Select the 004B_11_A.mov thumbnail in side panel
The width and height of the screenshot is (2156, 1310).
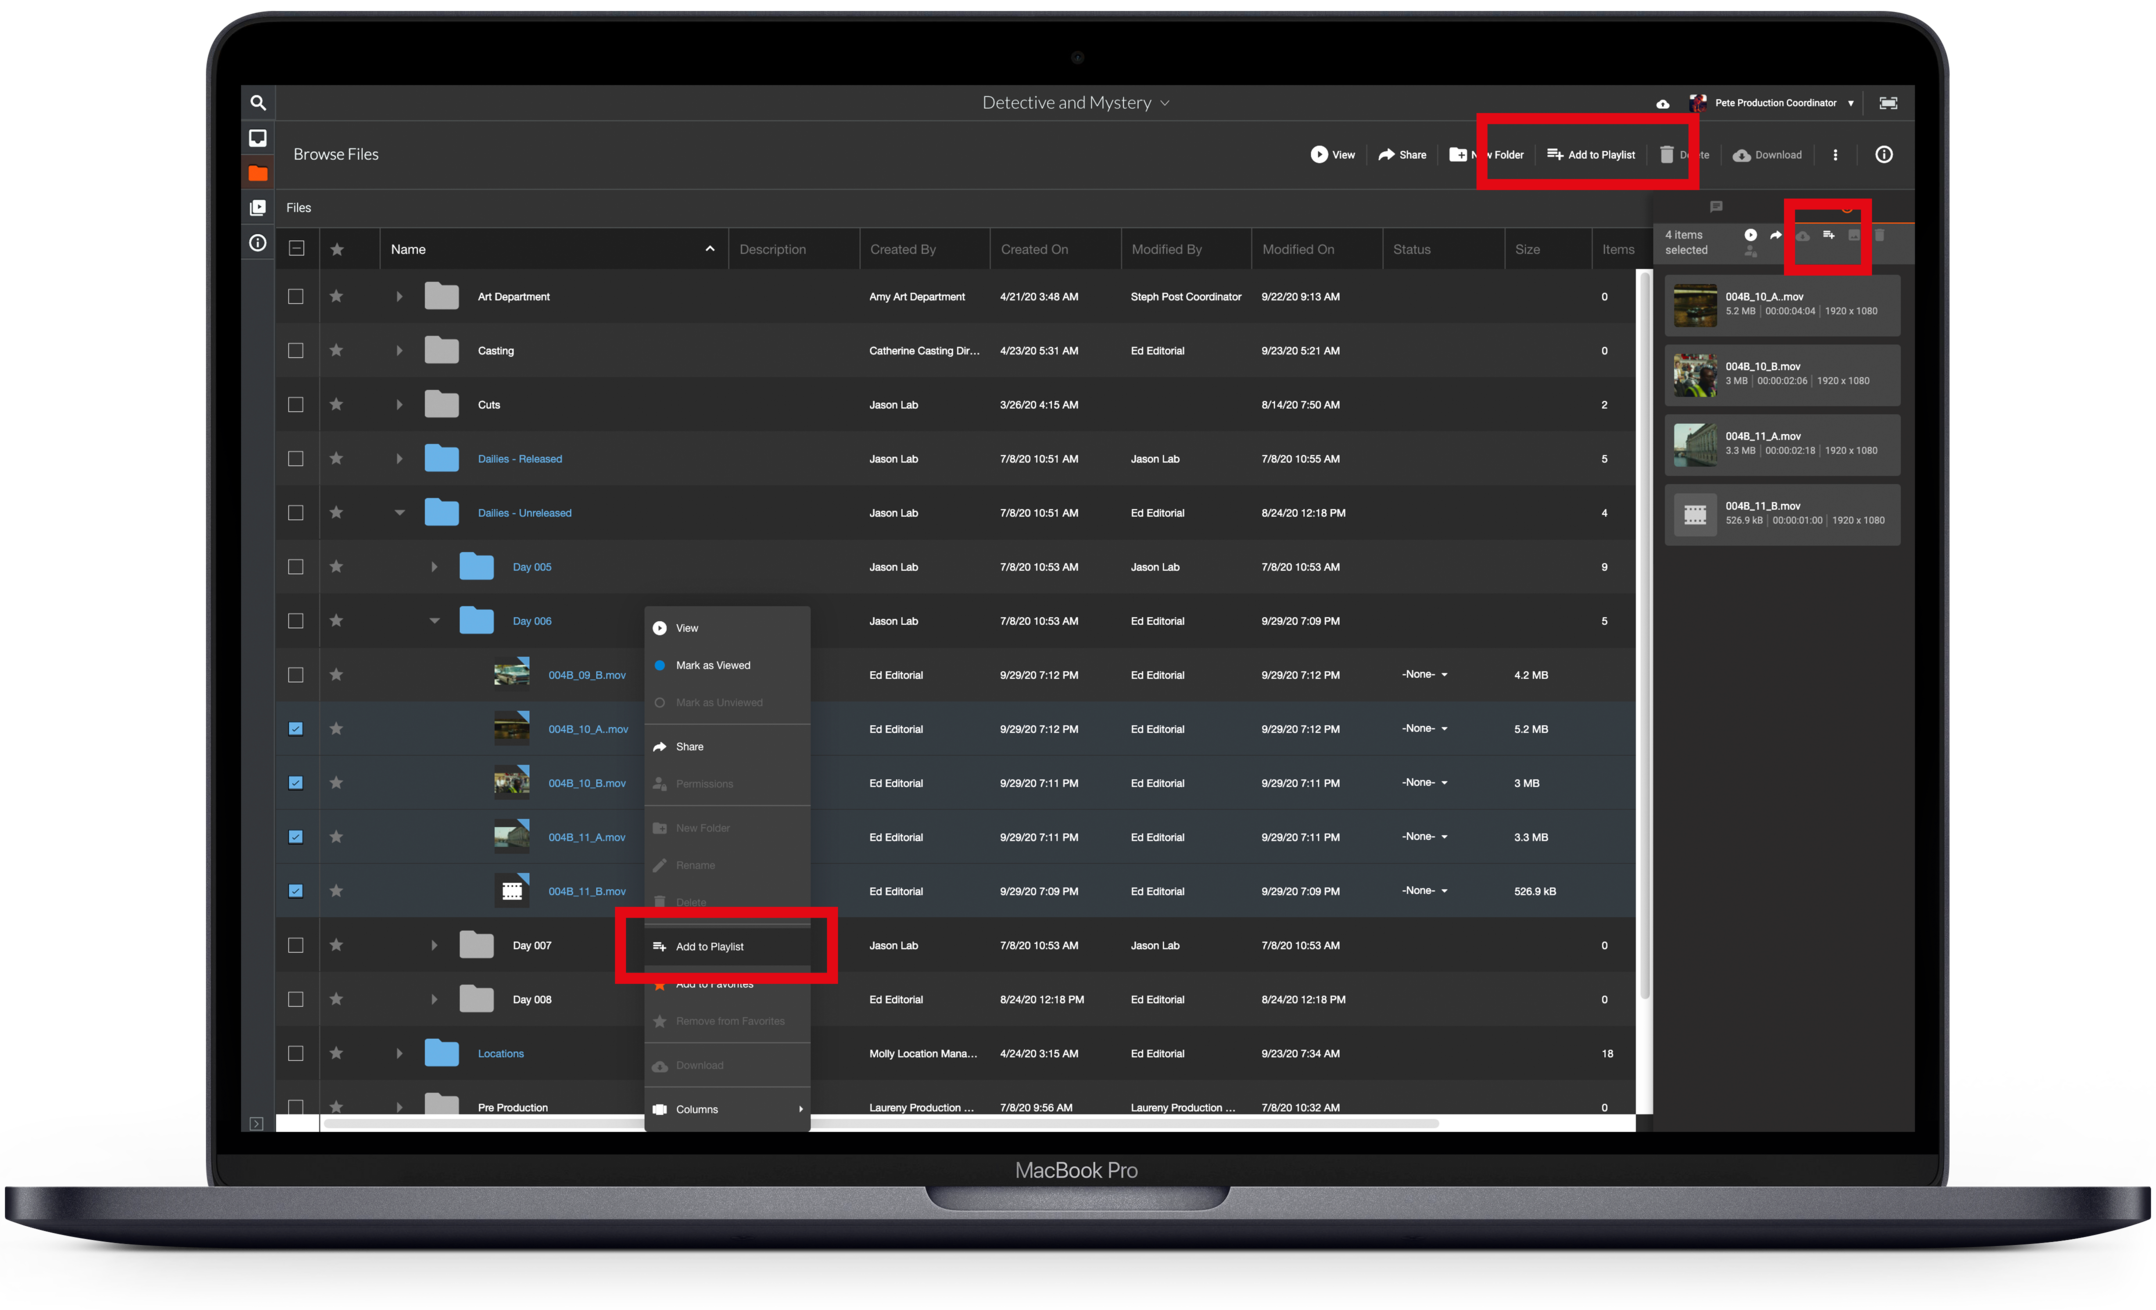point(1695,445)
